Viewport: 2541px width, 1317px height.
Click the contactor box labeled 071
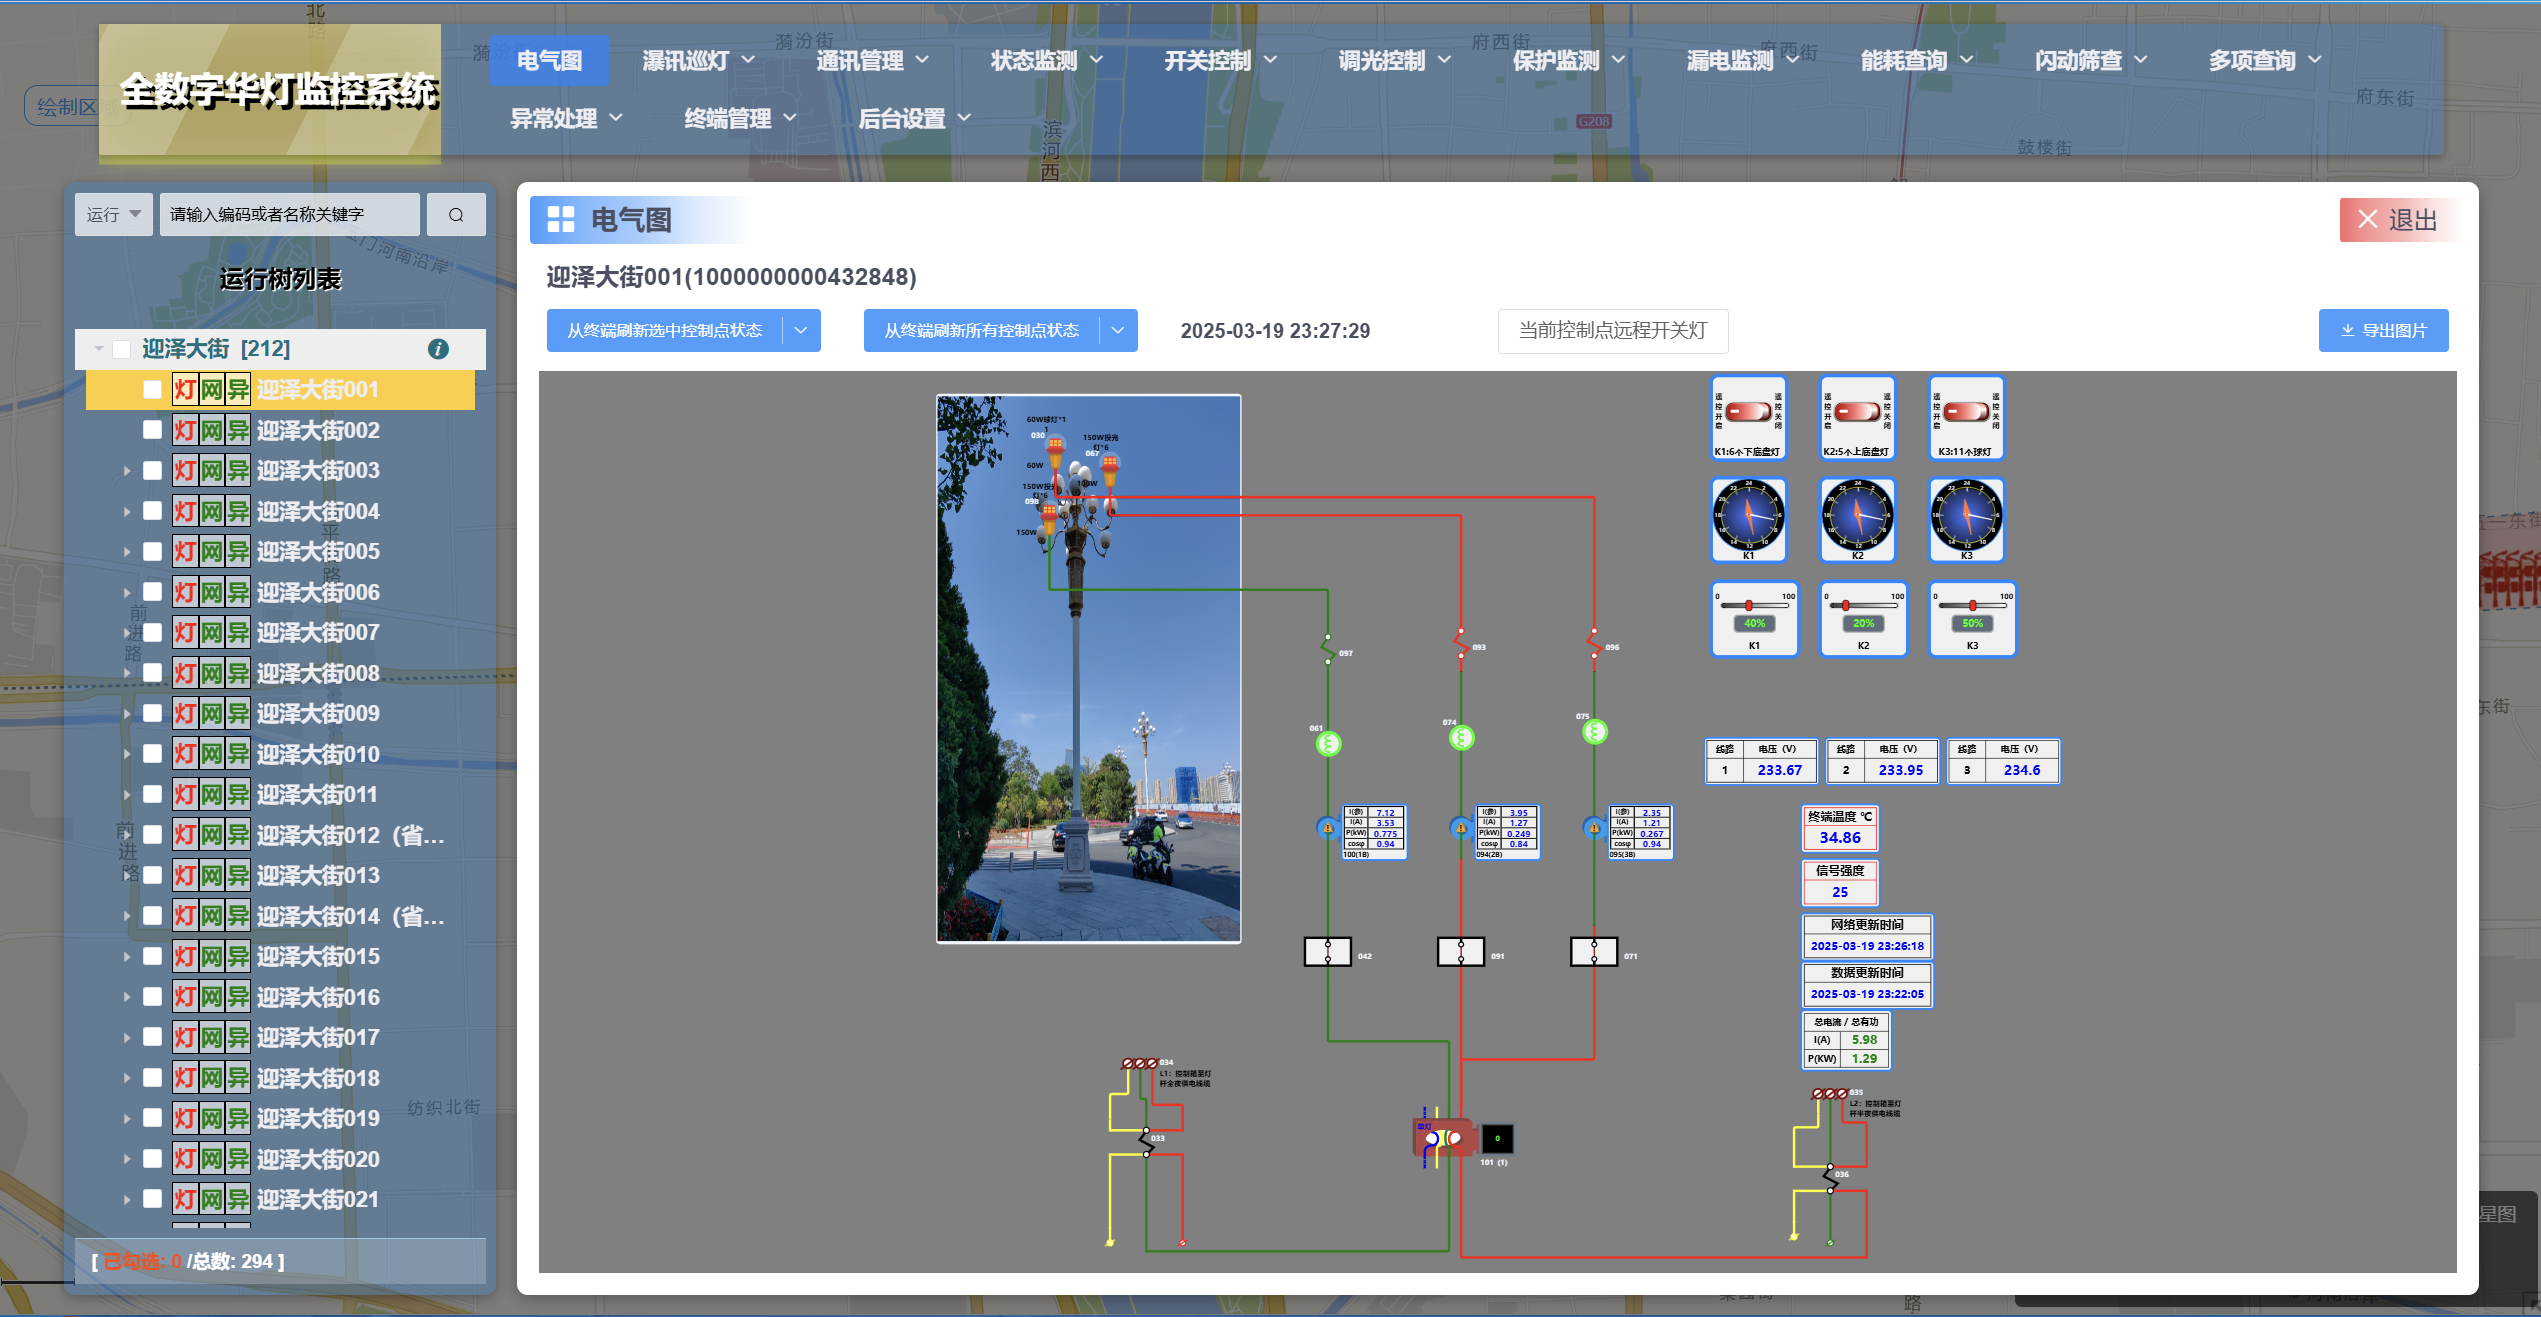click(1594, 952)
